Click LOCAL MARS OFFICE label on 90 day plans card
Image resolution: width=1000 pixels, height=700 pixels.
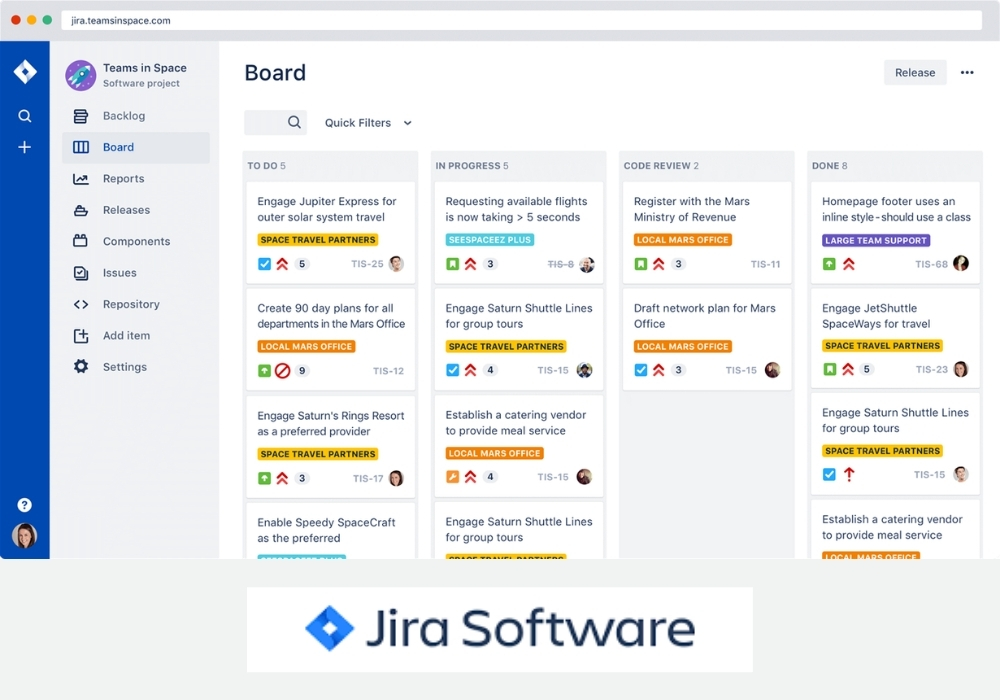tap(306, 346)
